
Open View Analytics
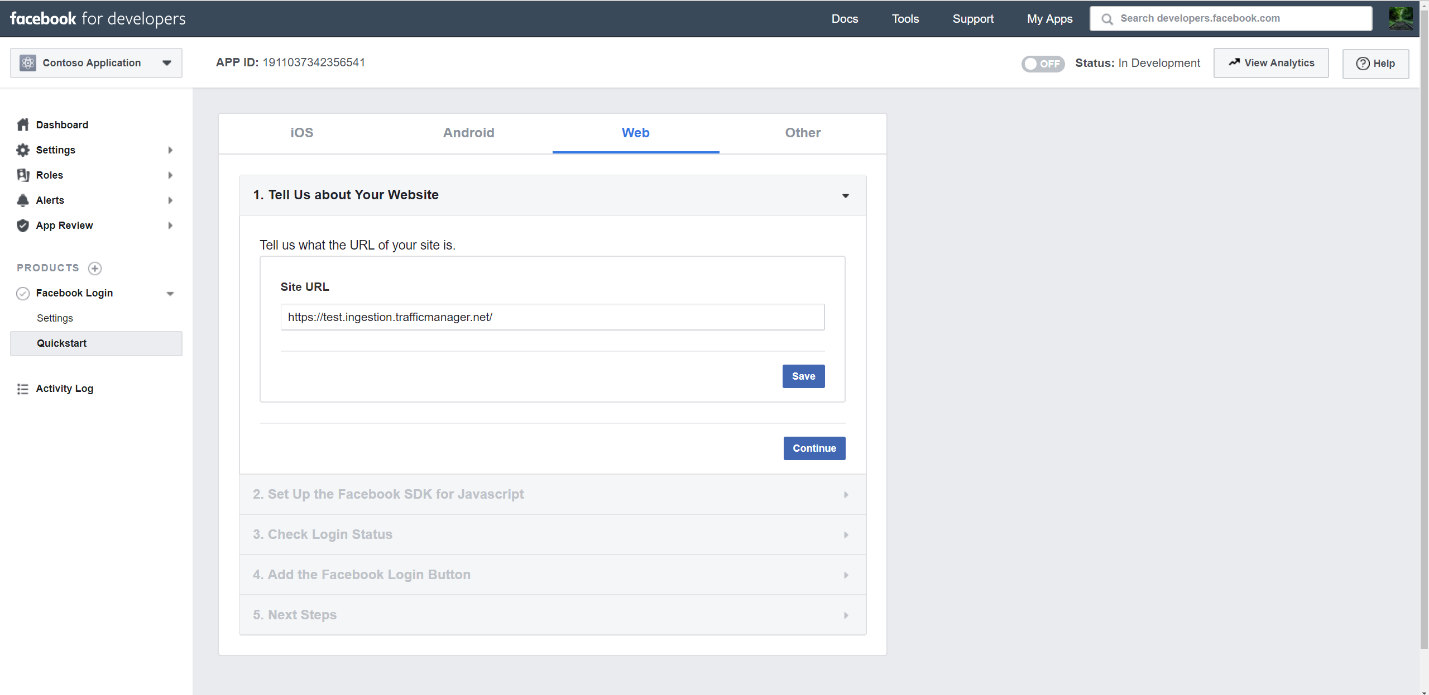[1271, 62]
